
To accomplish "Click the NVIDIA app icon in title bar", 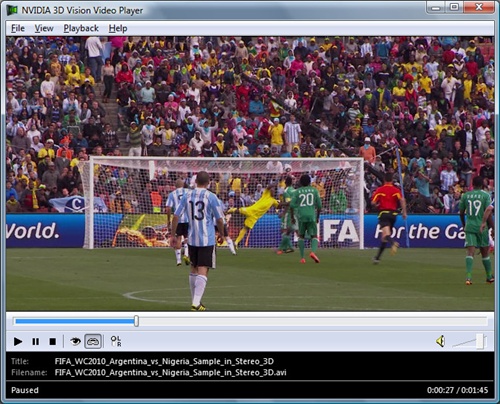I will [12, 10].
